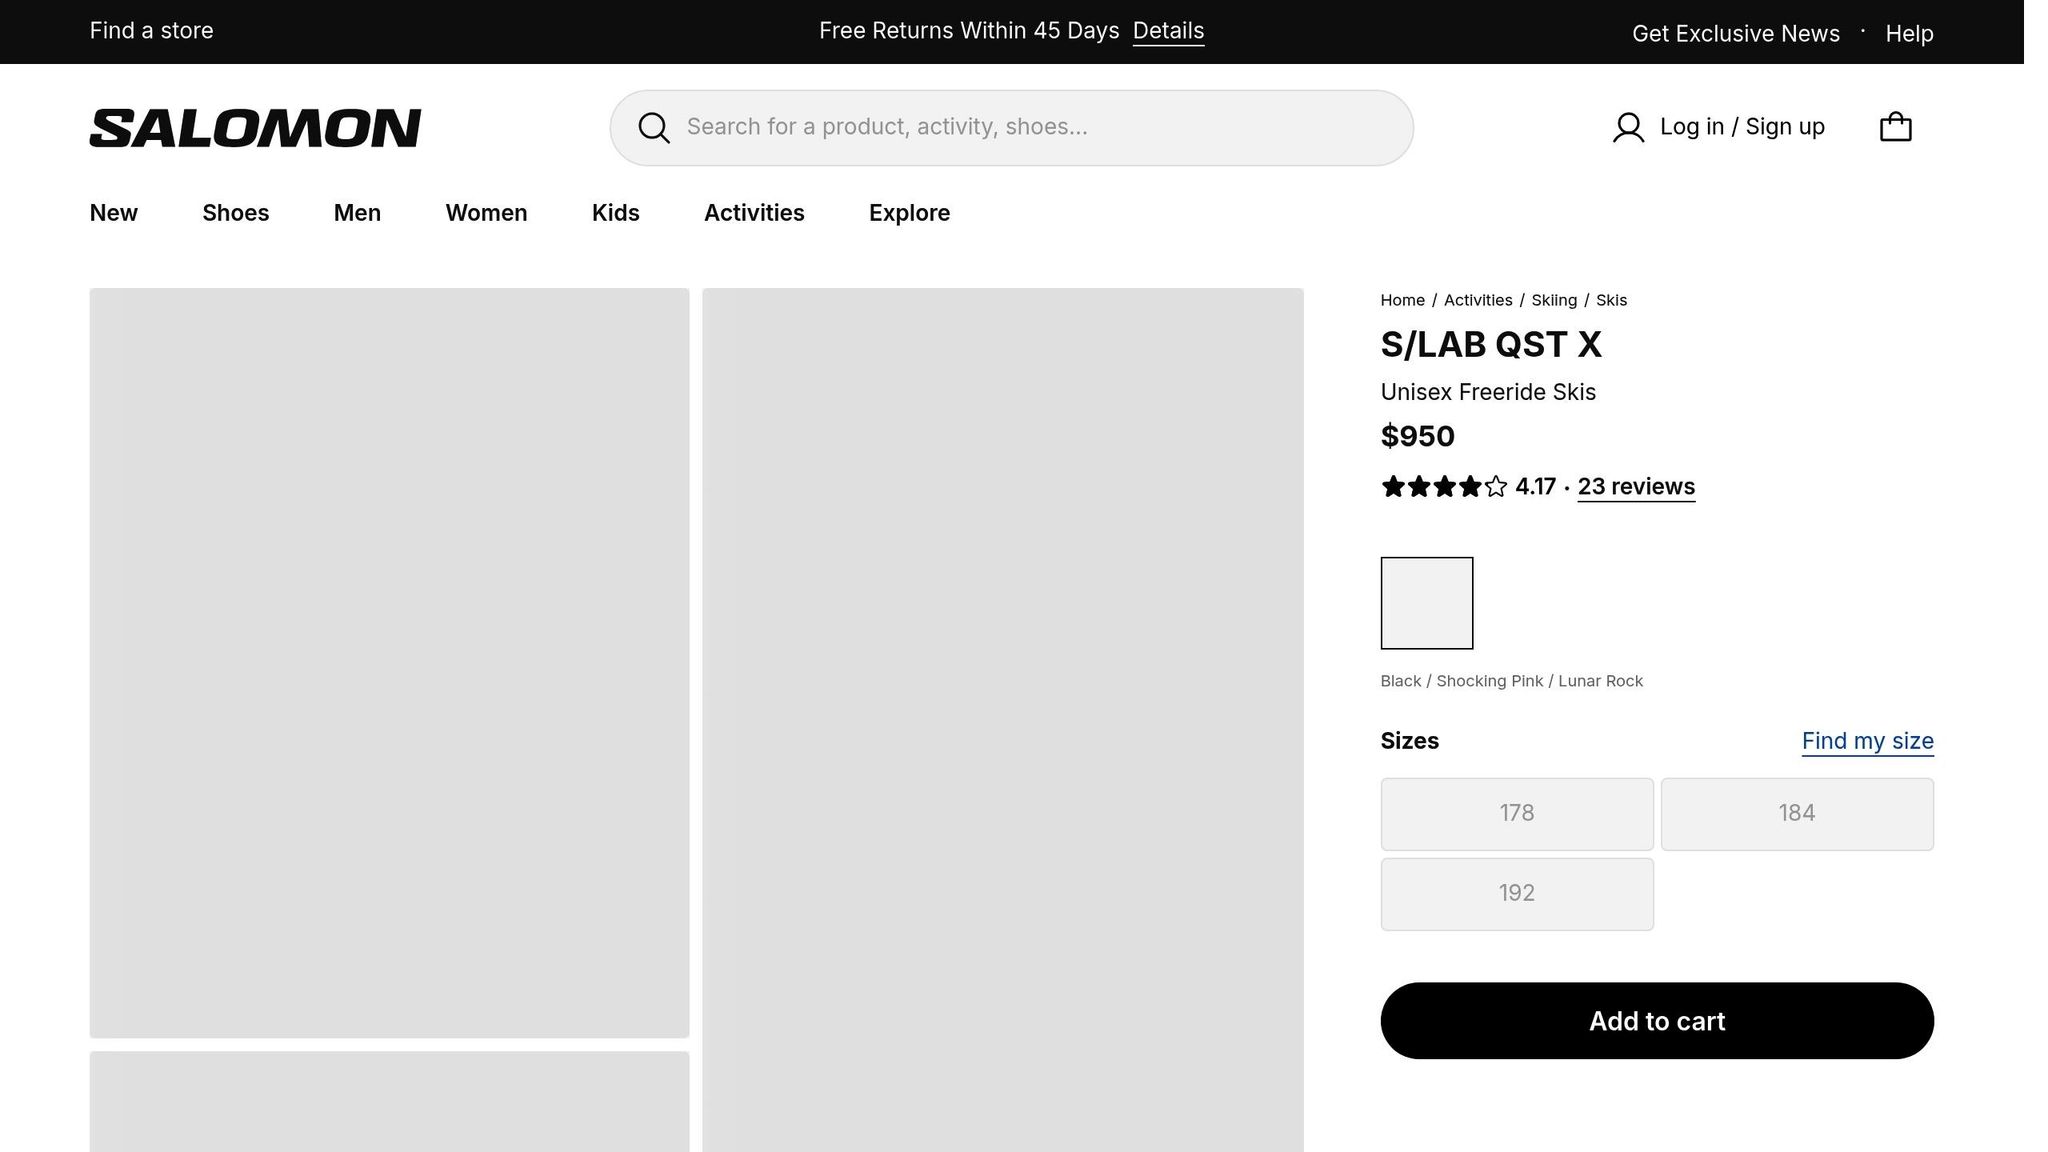Open the partially visible third product image

pos(389,1101)
